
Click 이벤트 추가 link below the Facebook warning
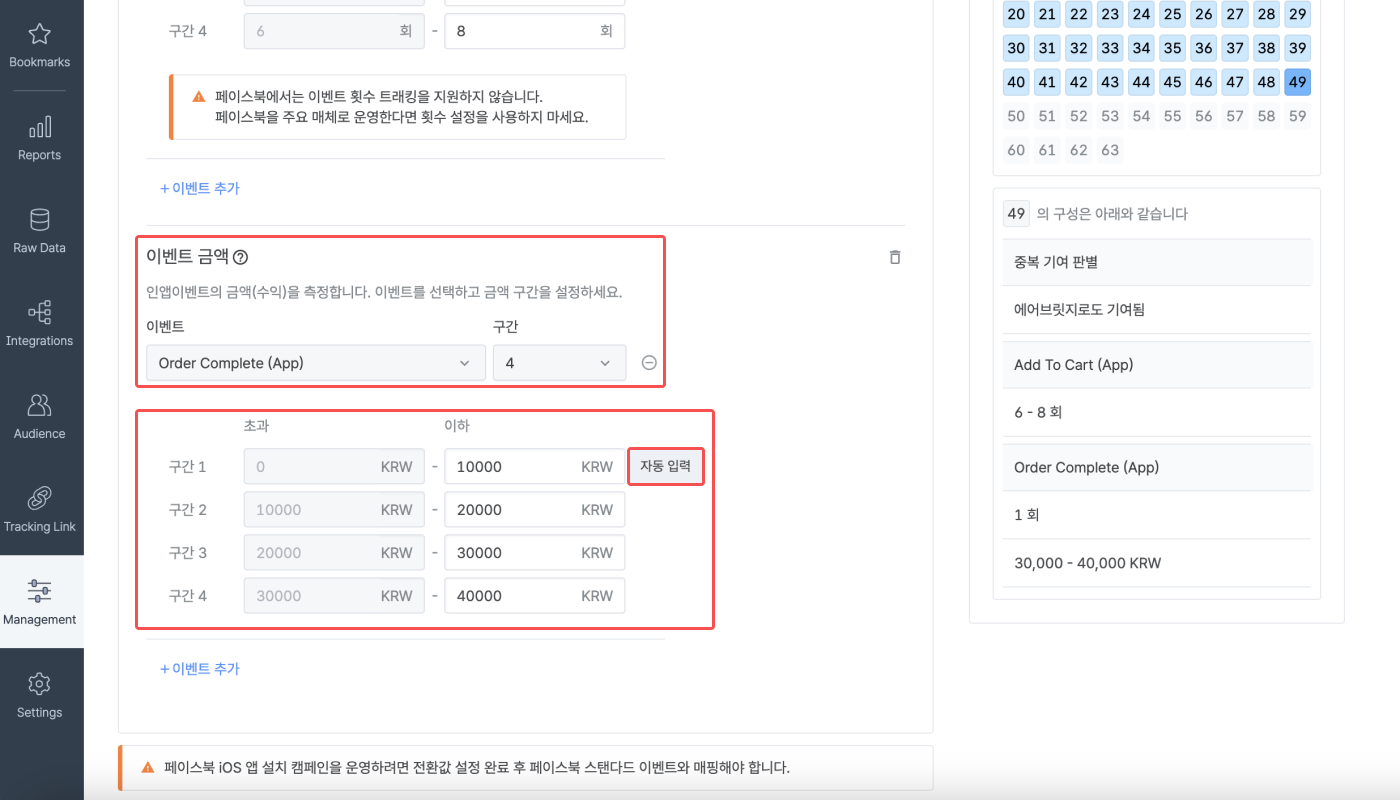200,188
